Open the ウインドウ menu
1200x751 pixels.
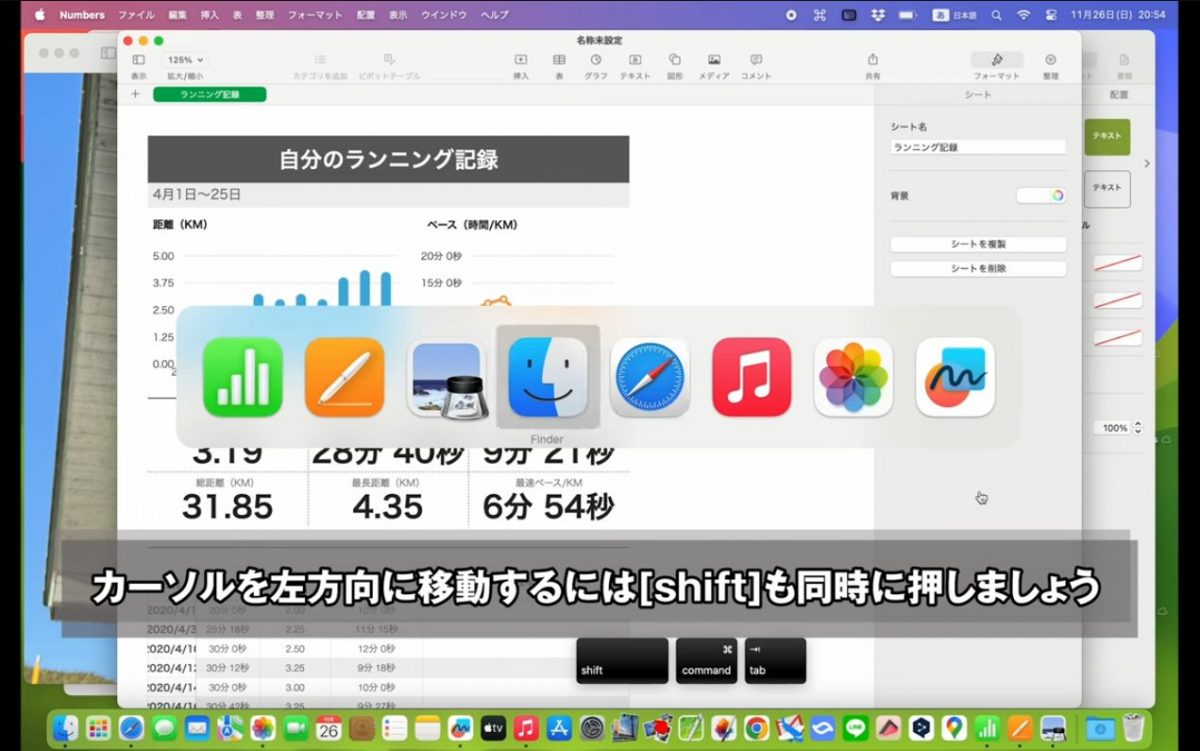(444, 15)
